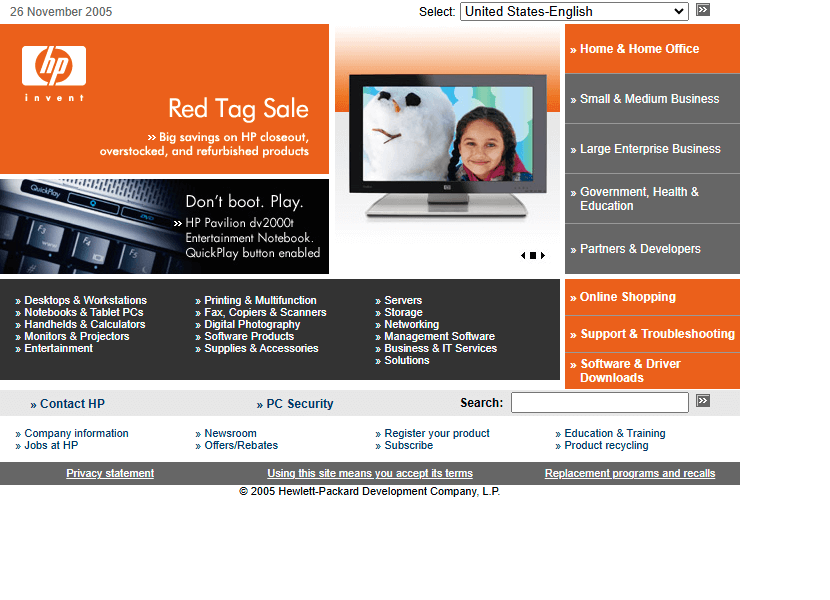Open Education & Training link

click(x=615, y=433)
